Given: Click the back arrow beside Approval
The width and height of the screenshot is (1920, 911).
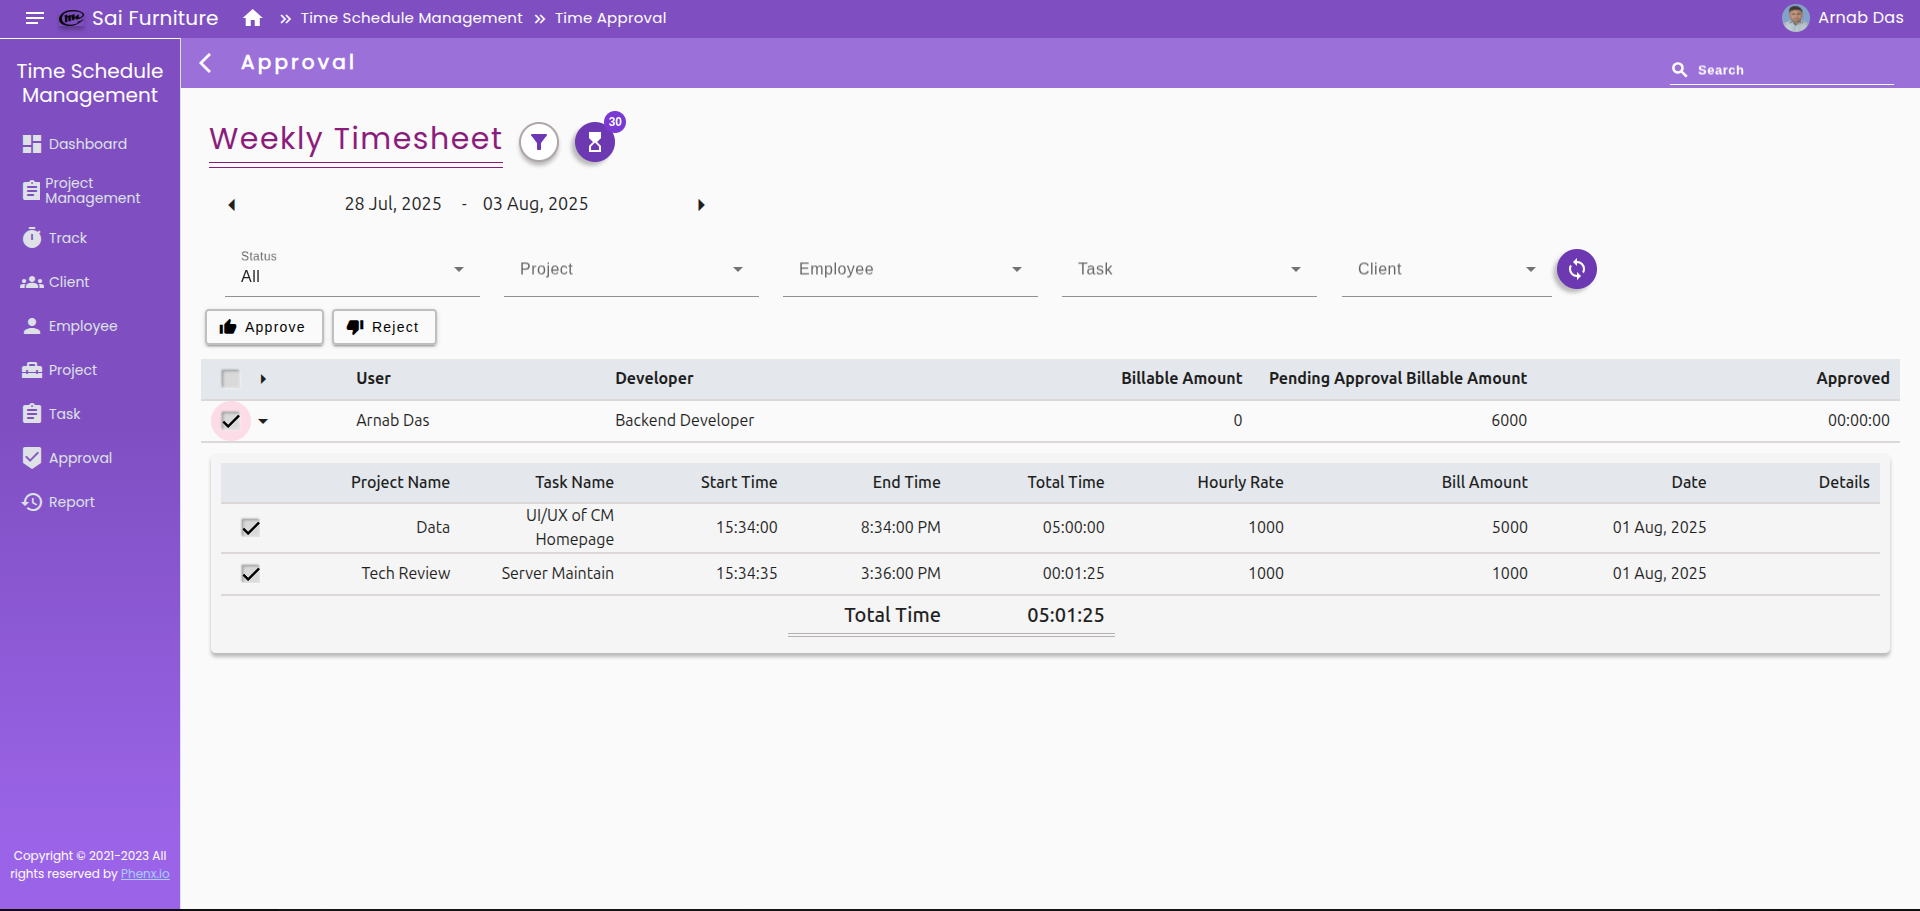Looking at the screenshot, I should tap(206, 63).
